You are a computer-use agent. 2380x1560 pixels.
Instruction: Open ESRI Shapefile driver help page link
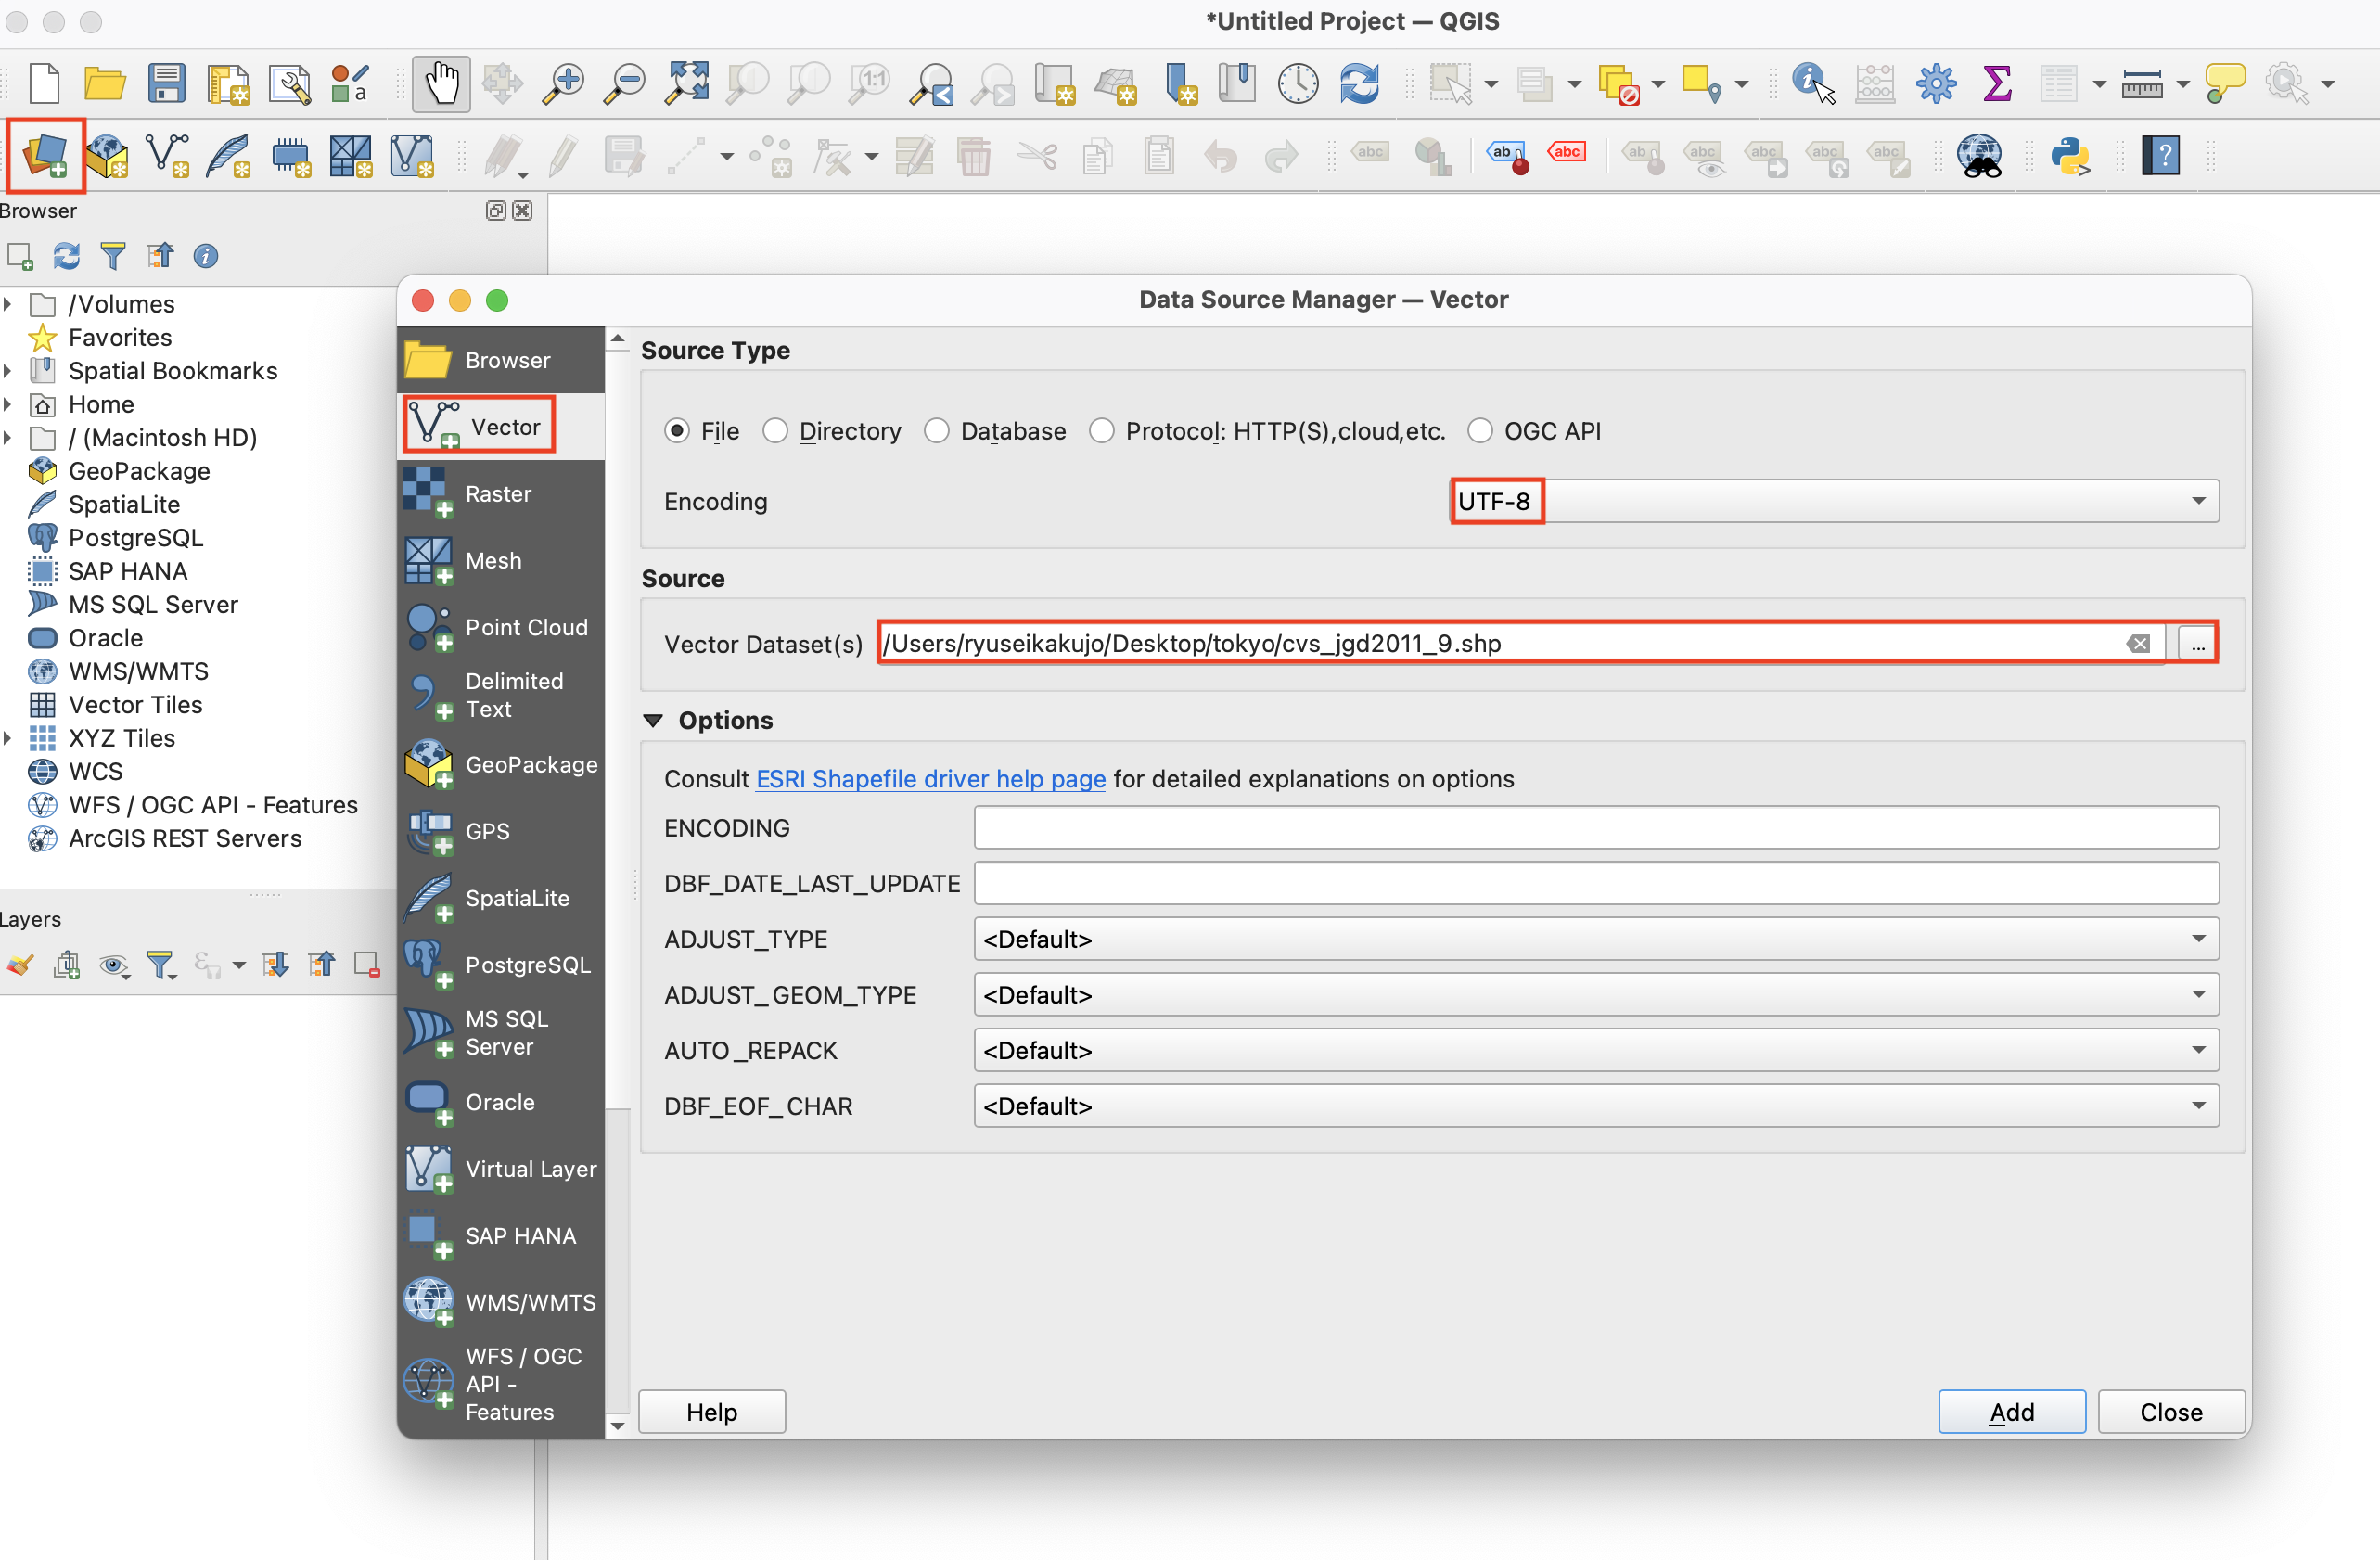(x=930, y=778)
